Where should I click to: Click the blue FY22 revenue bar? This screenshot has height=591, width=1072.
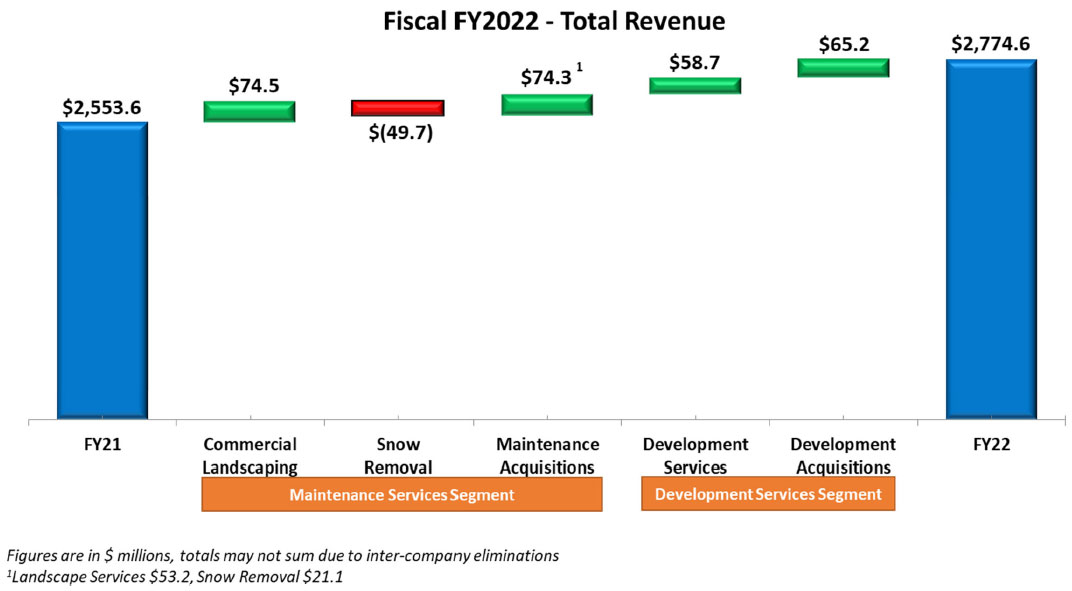tap(991, 238)
